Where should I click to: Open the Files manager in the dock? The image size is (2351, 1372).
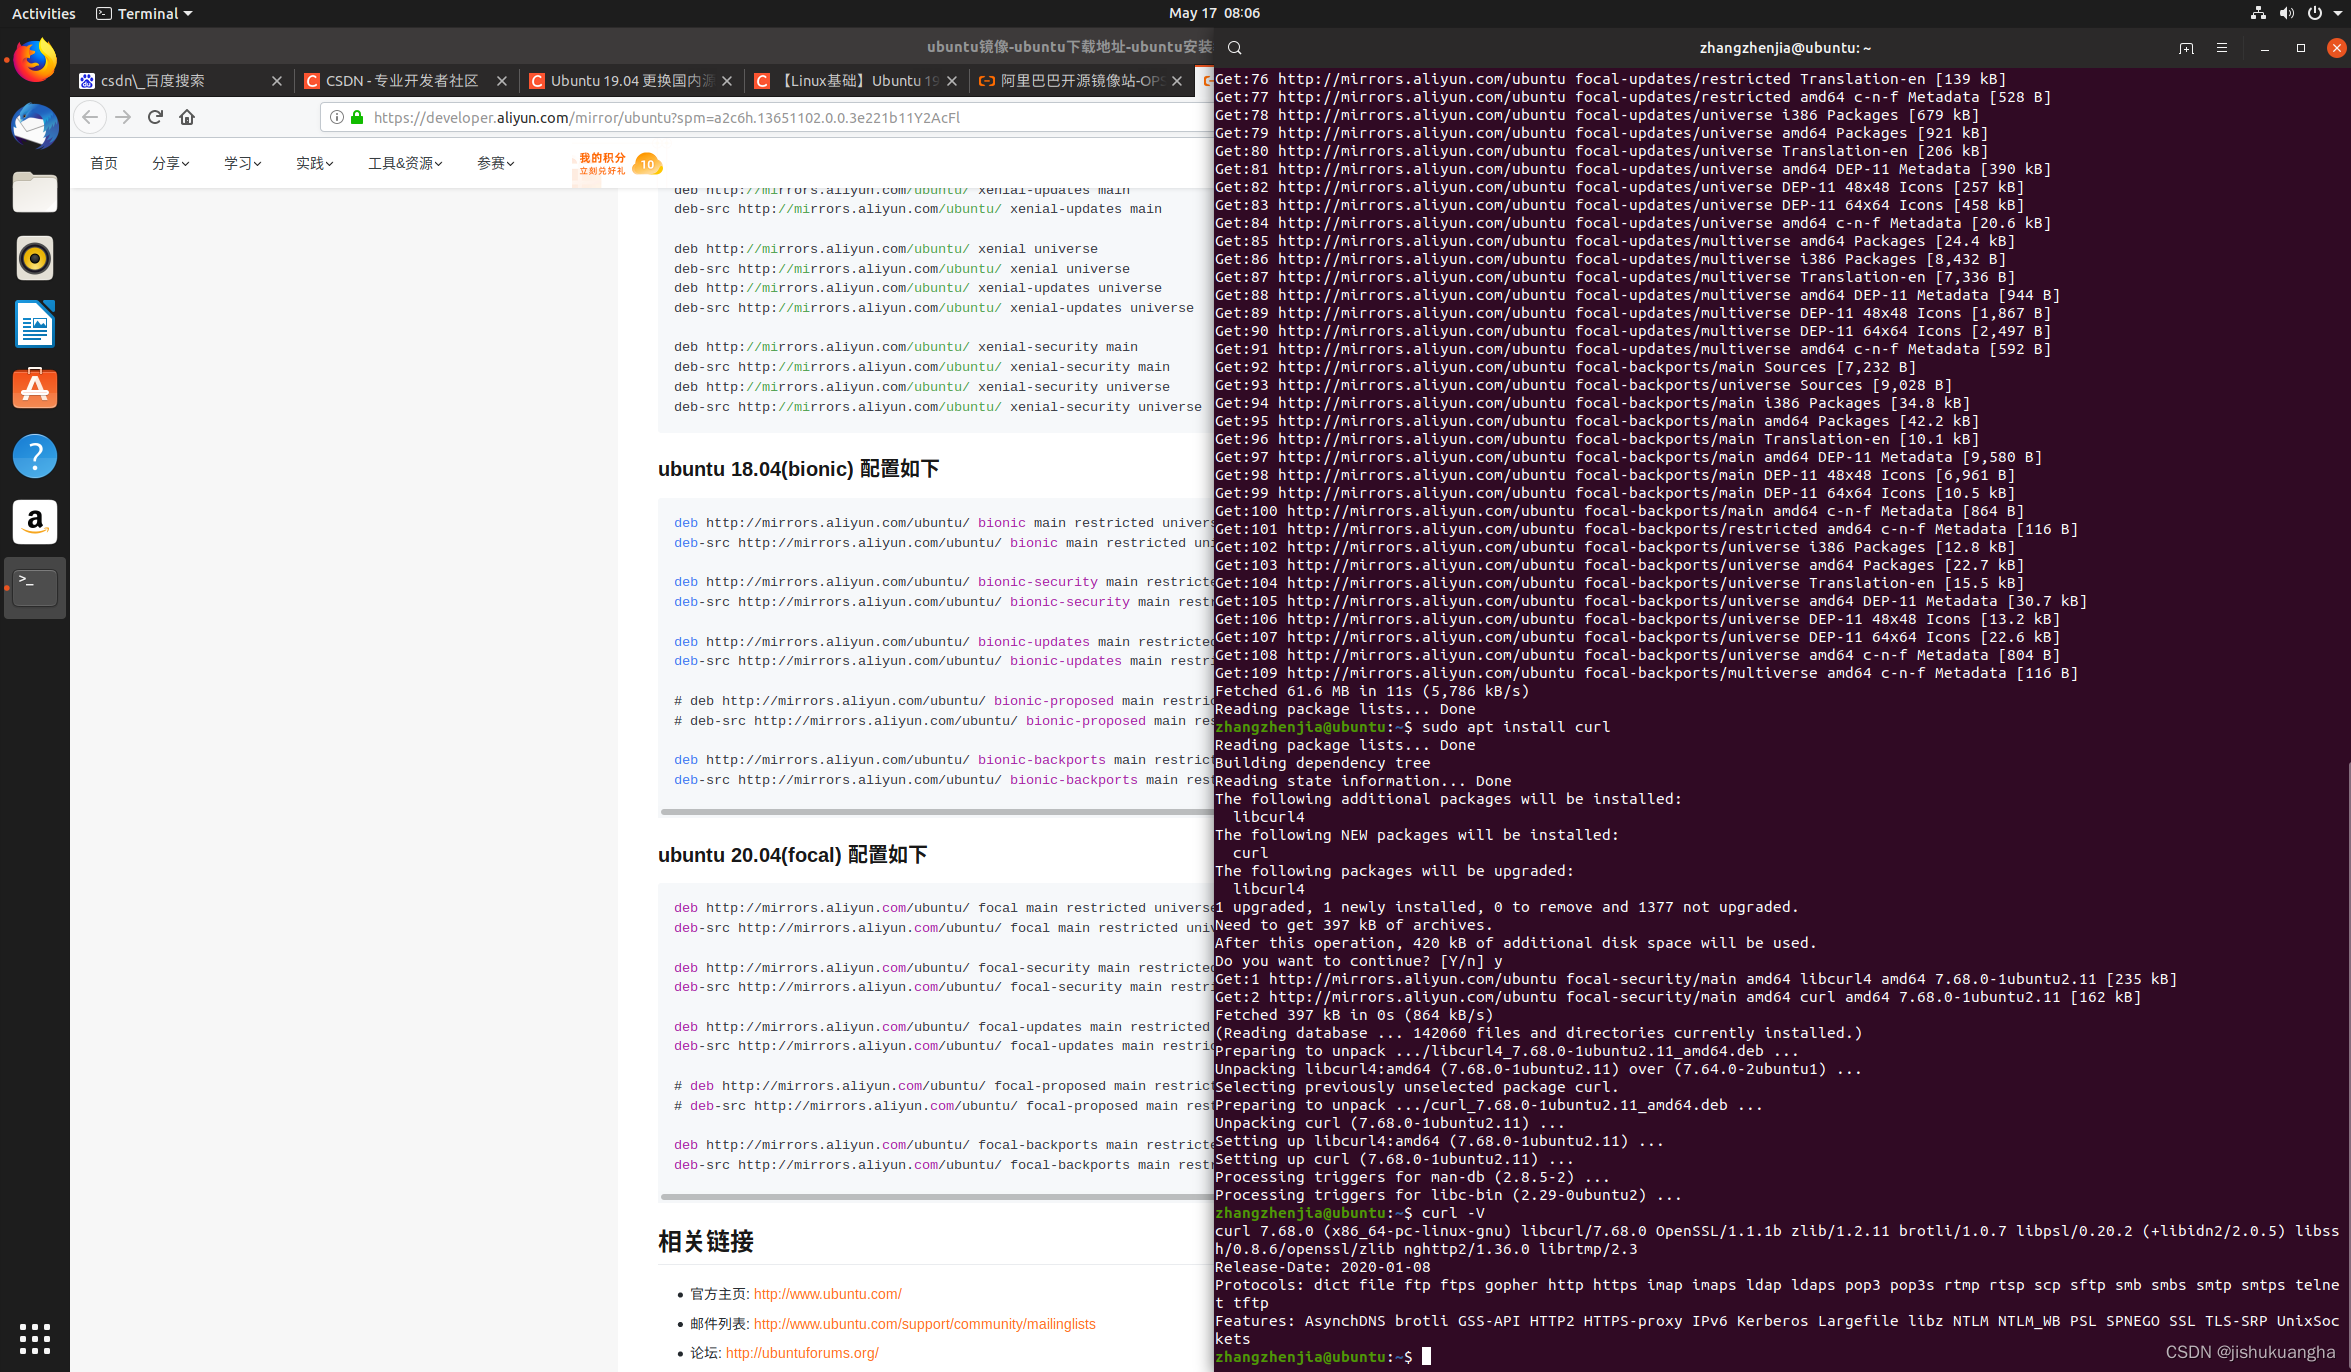[x=35, y=193]
